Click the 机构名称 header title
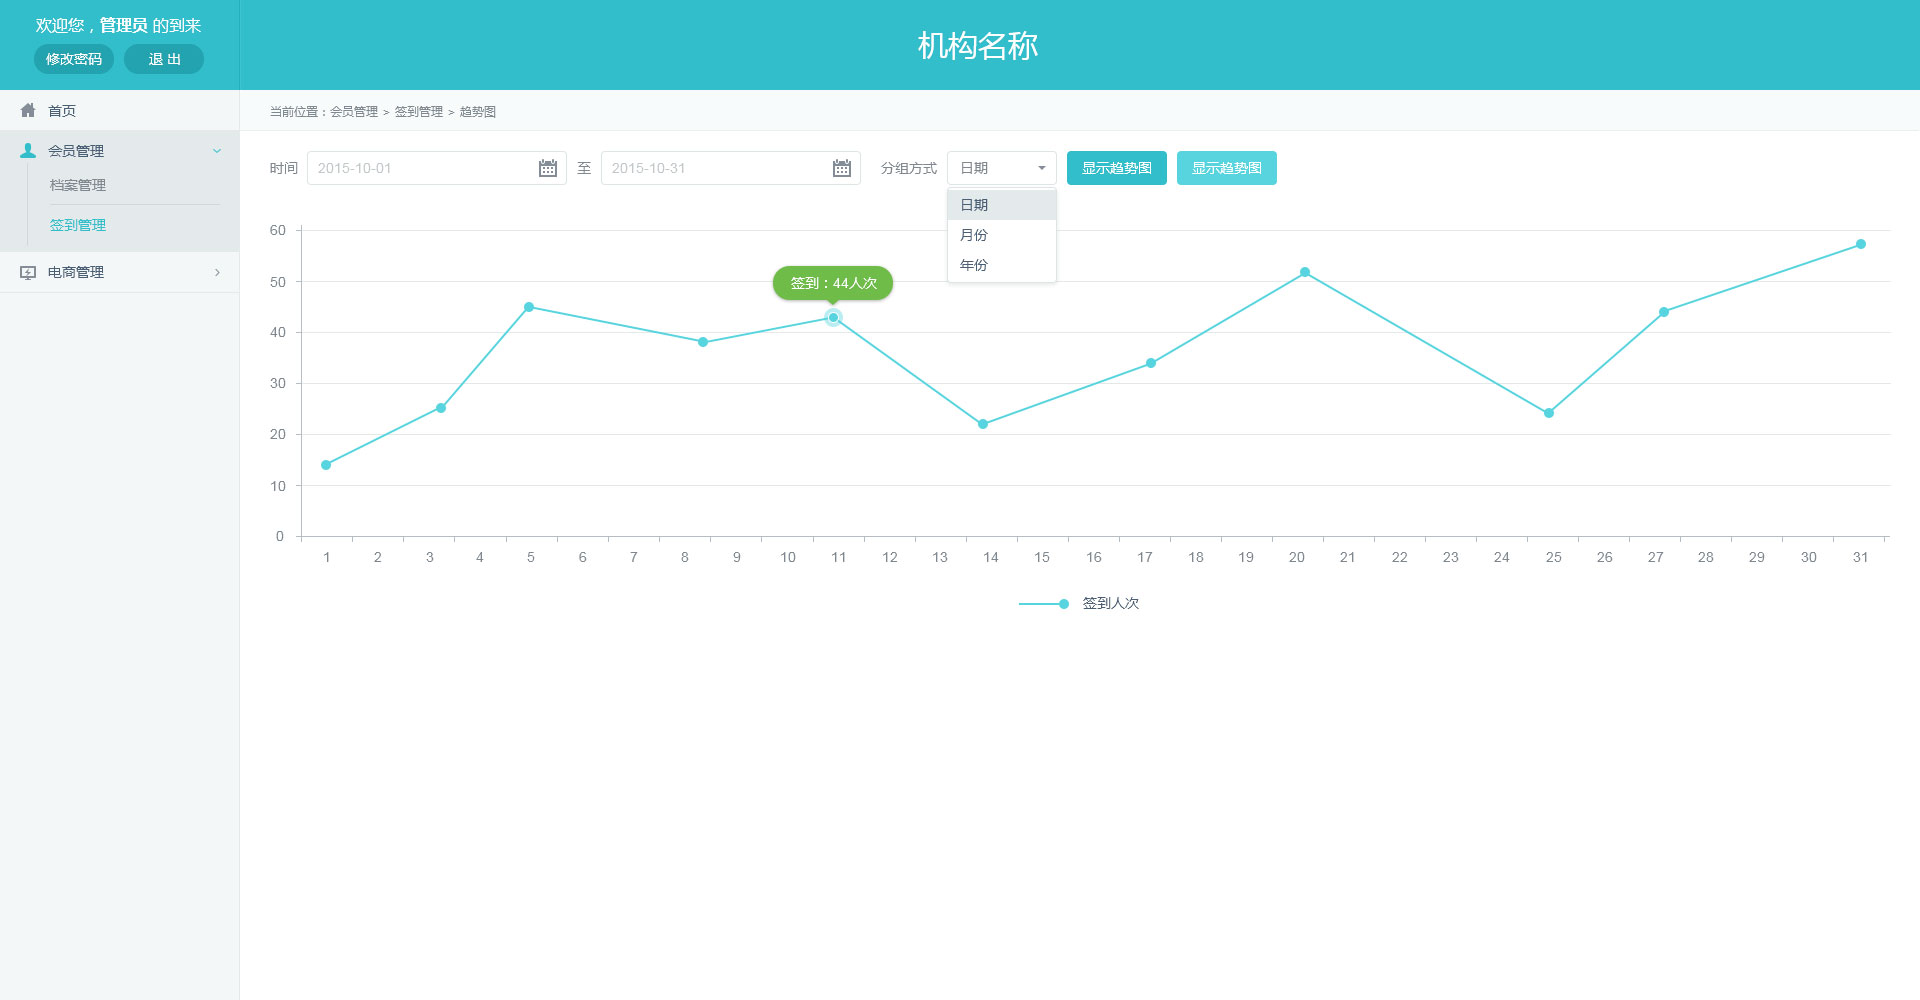The height and width of the screenshot is (1000, 1920). point(978,45)
